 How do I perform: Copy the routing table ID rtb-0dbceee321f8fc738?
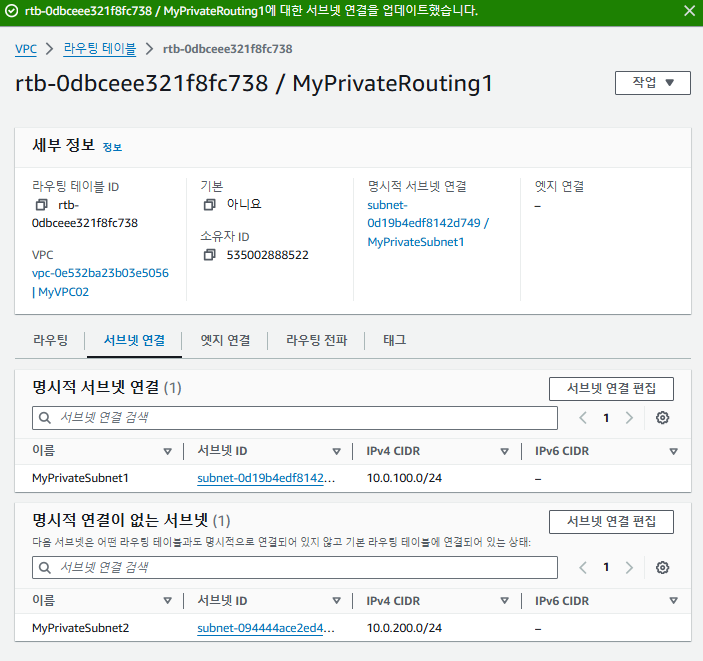click(41, 205)
